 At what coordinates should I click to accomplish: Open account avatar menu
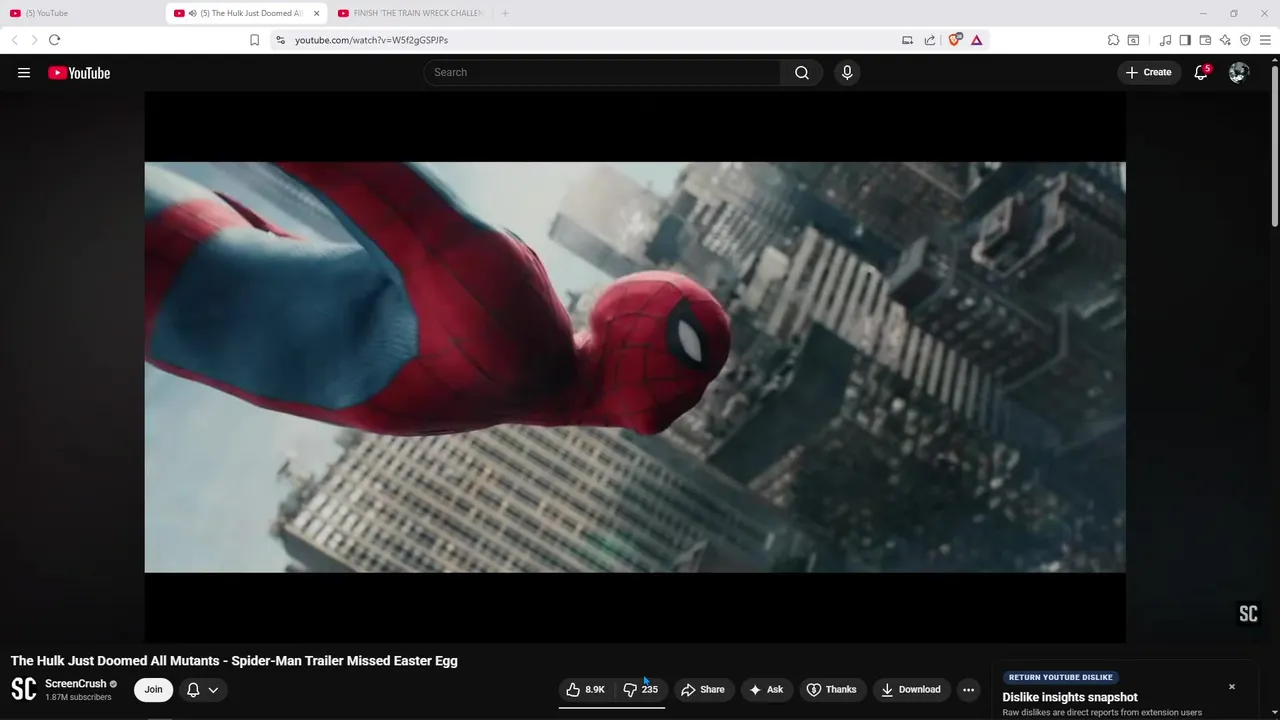coord(1239,72)
